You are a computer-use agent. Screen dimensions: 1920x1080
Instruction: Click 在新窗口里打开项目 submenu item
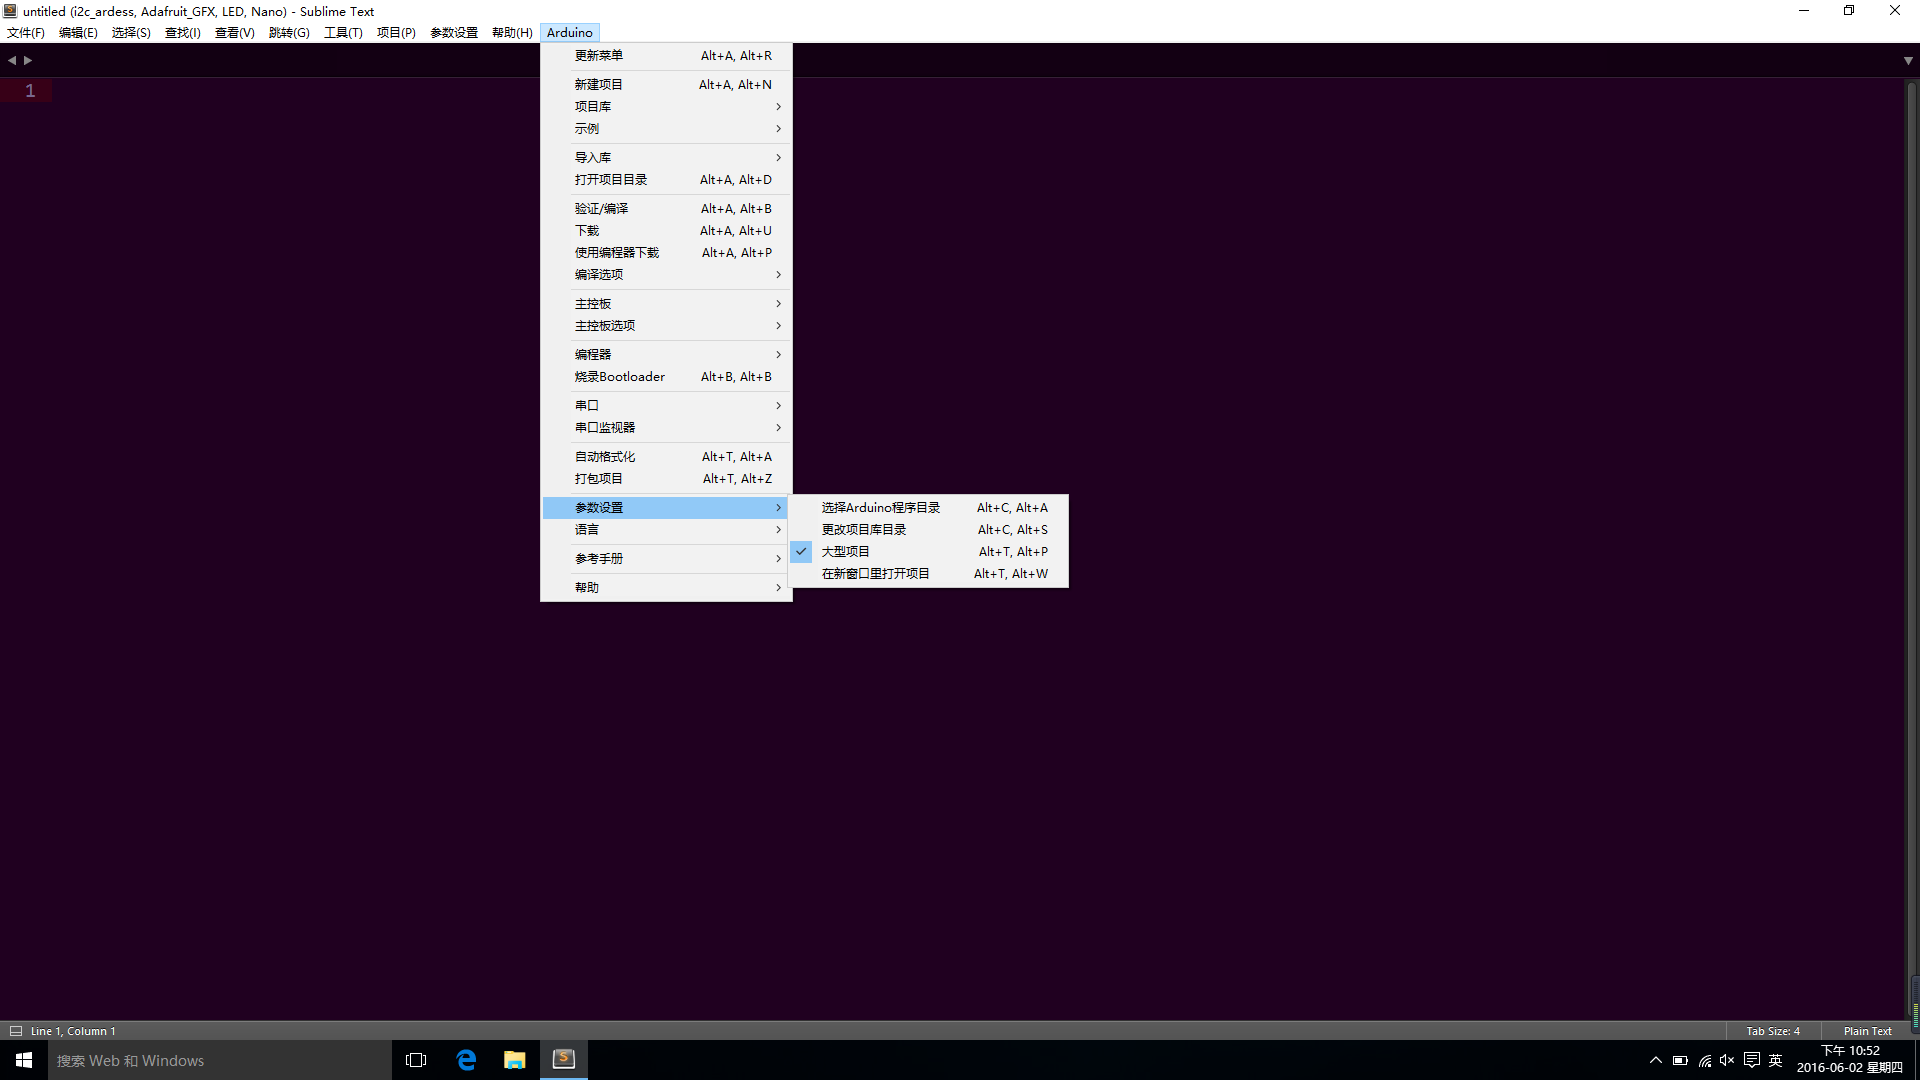tap(928, 573)
